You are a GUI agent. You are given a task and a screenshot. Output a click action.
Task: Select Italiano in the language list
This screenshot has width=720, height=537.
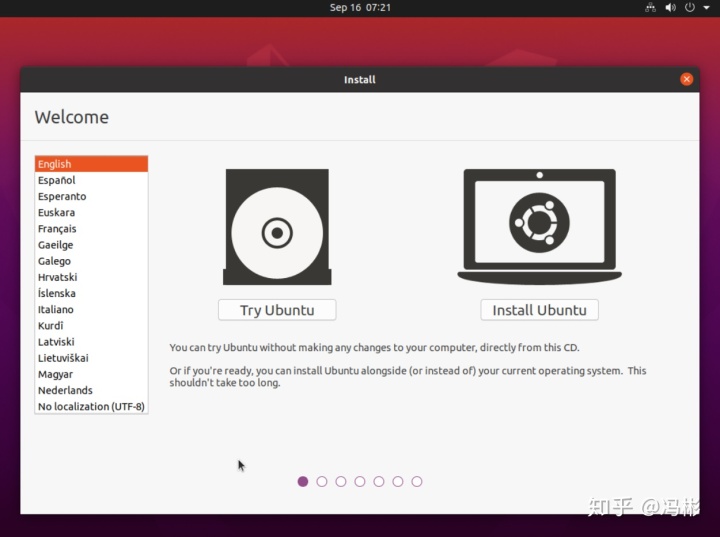point(91,310)
